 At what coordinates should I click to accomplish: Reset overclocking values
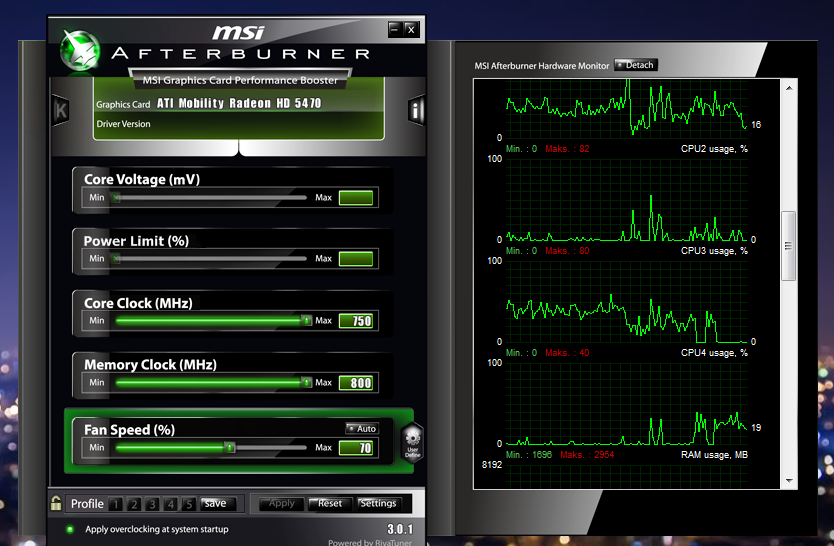pyautogui.click(x=330, y=503)
